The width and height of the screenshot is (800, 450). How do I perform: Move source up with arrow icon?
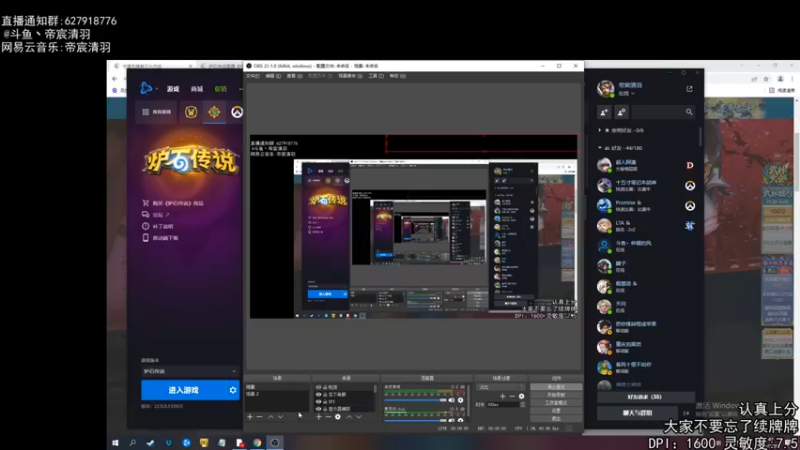pos(349,417)
